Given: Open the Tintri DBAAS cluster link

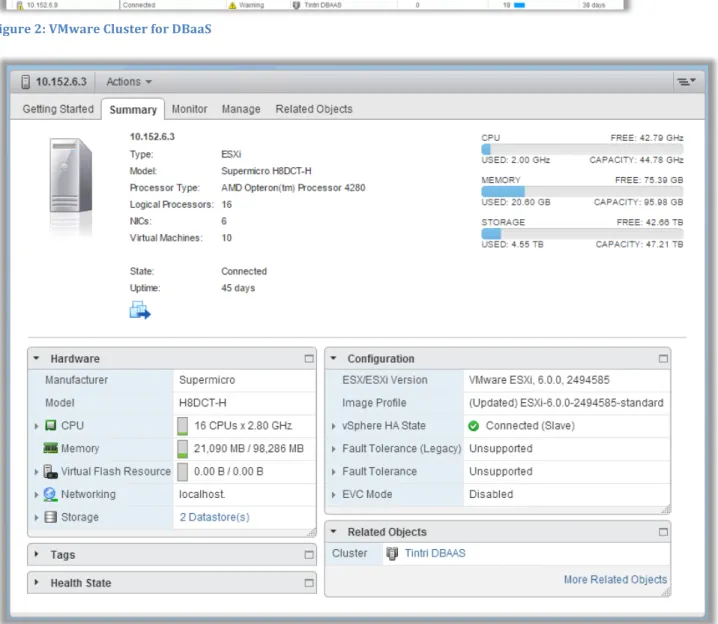Looking at the screenshot, I should [435, 553].
